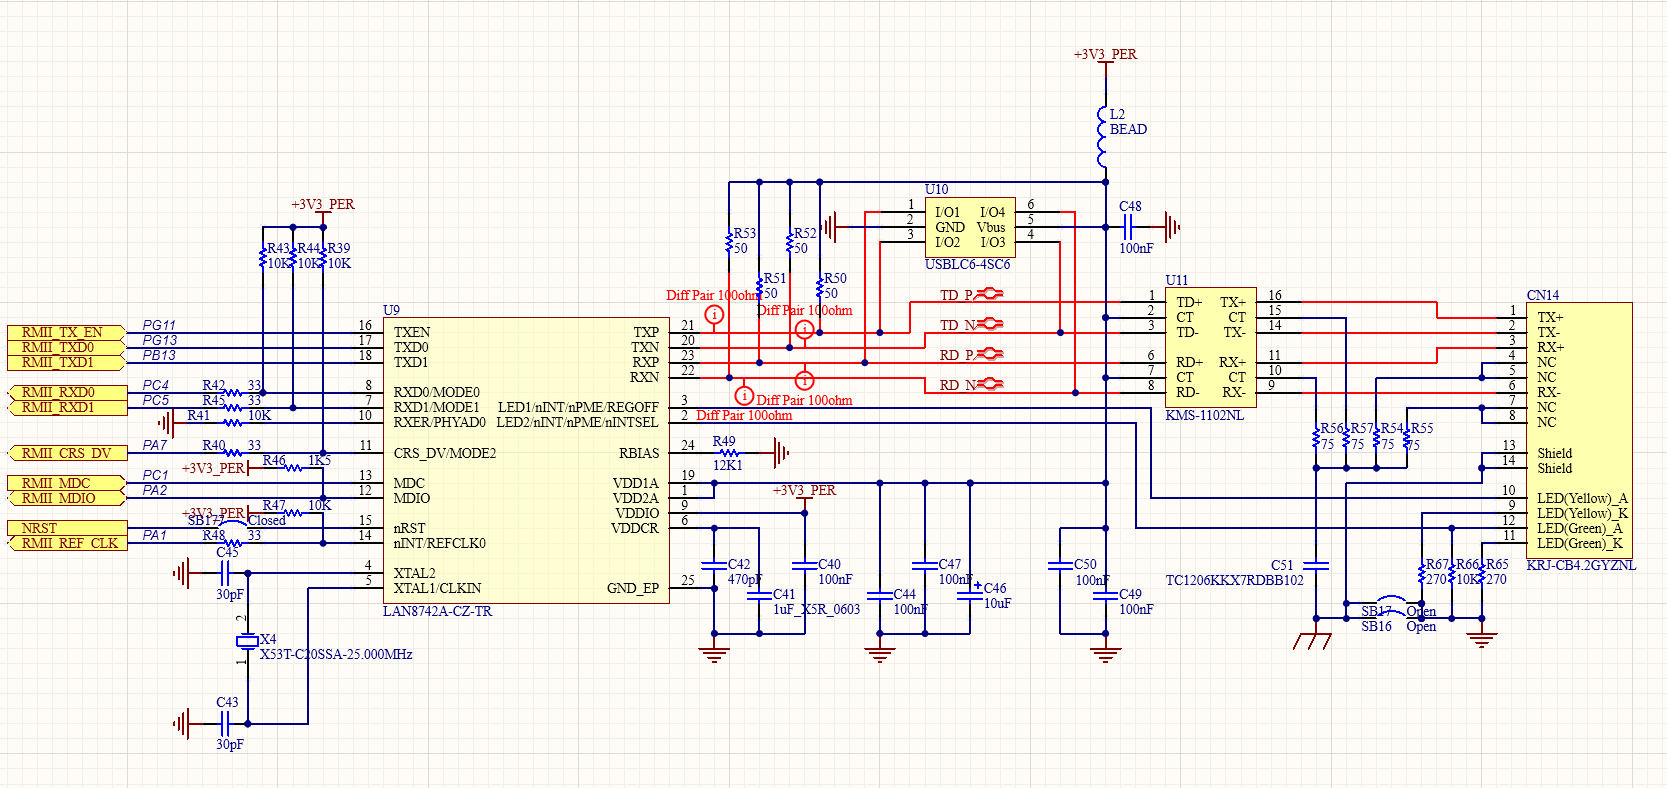Click the chassis ground symbol below C51
The height and width of the screenshot is (788, 1667).
coord(1312,640)
